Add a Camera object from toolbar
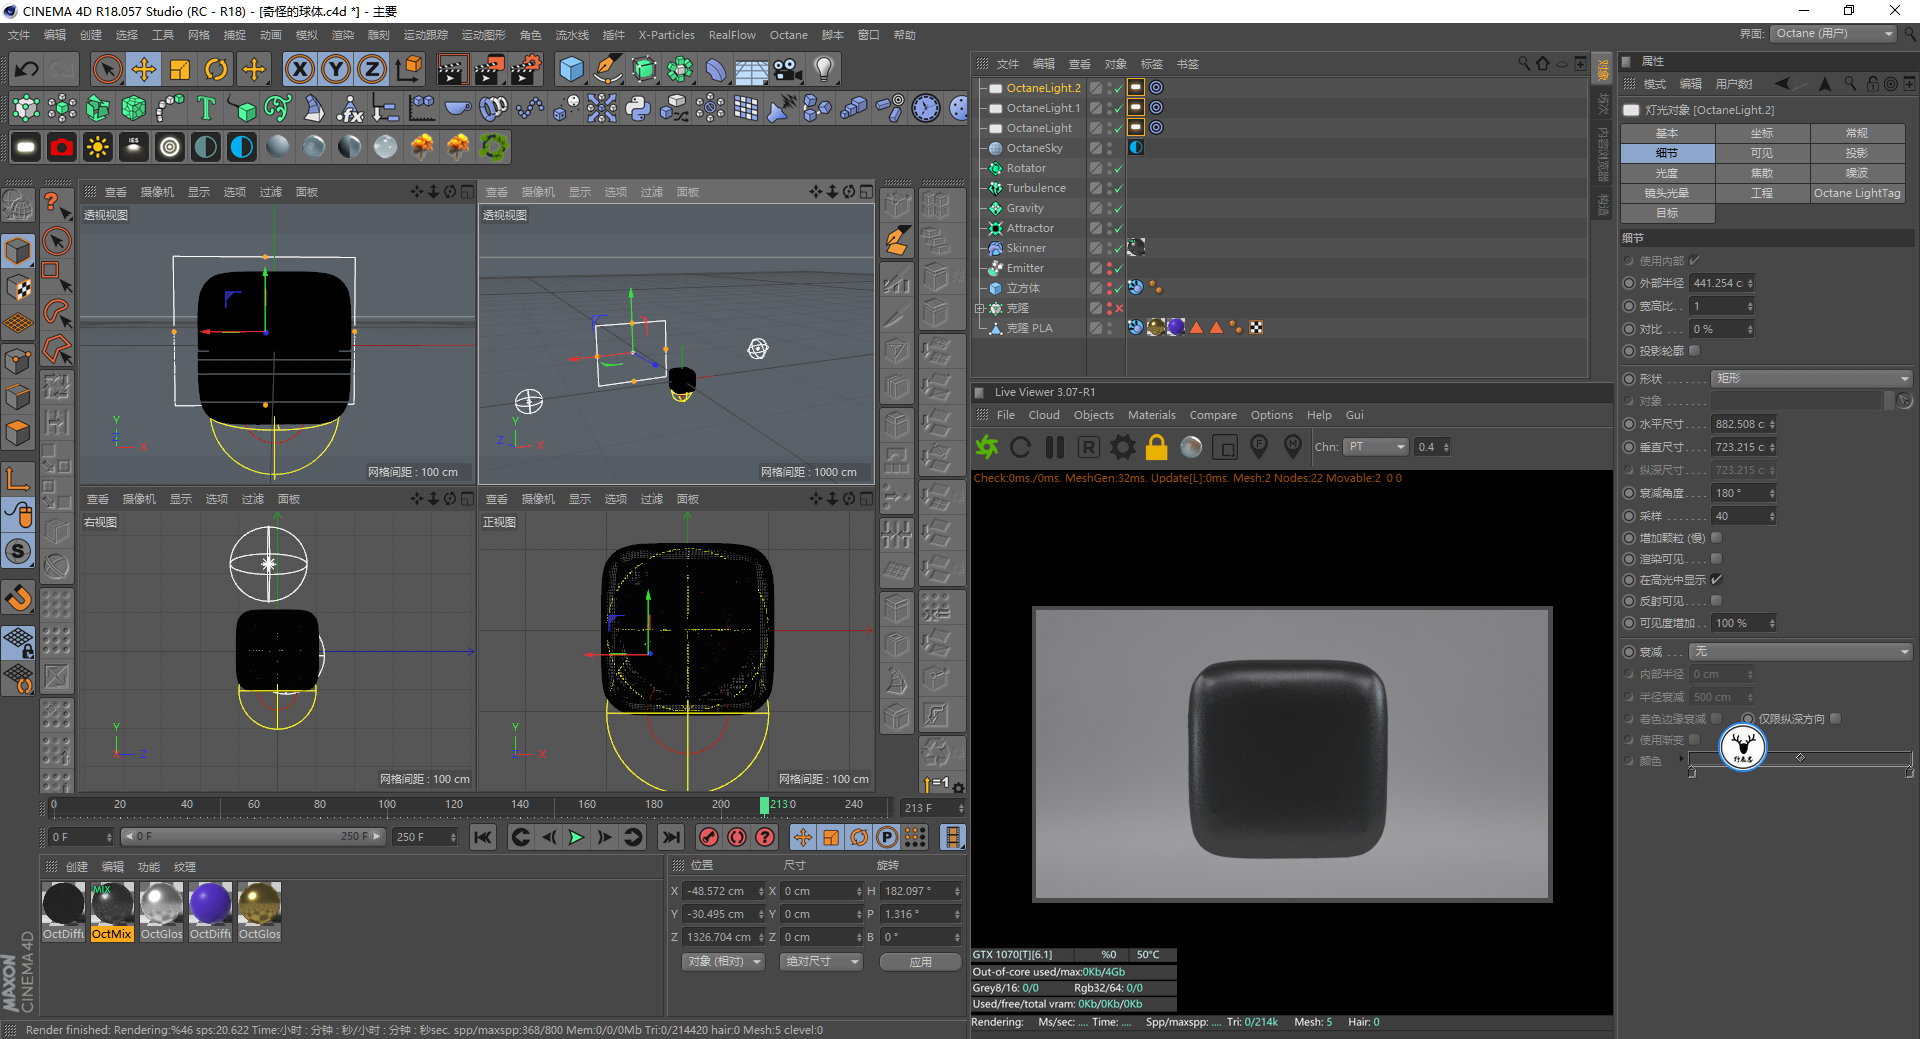 pyautogui.click(x=788, y=69)
